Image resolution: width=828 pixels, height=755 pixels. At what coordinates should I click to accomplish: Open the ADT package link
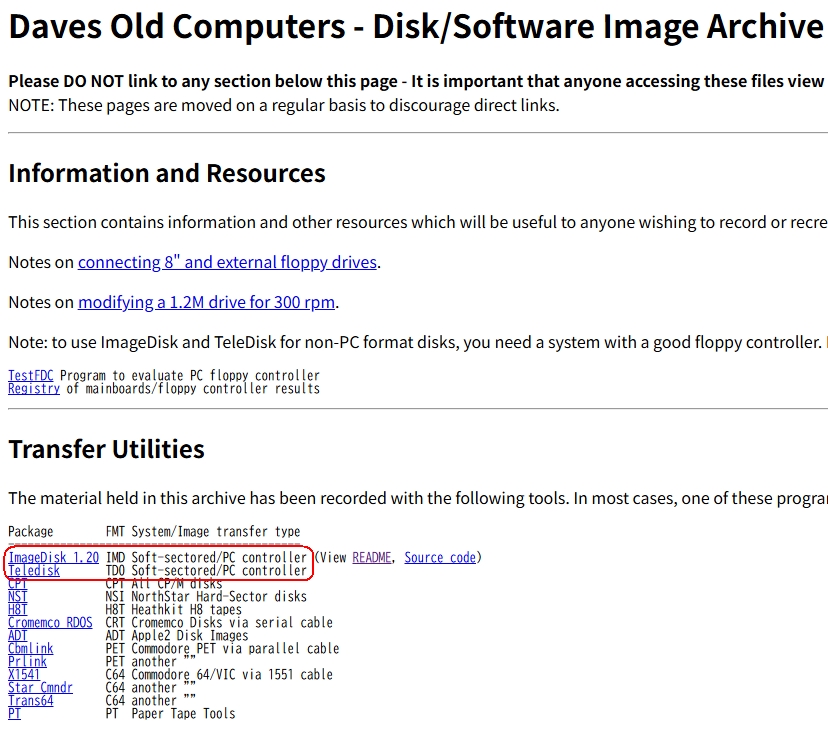(17, 636)
